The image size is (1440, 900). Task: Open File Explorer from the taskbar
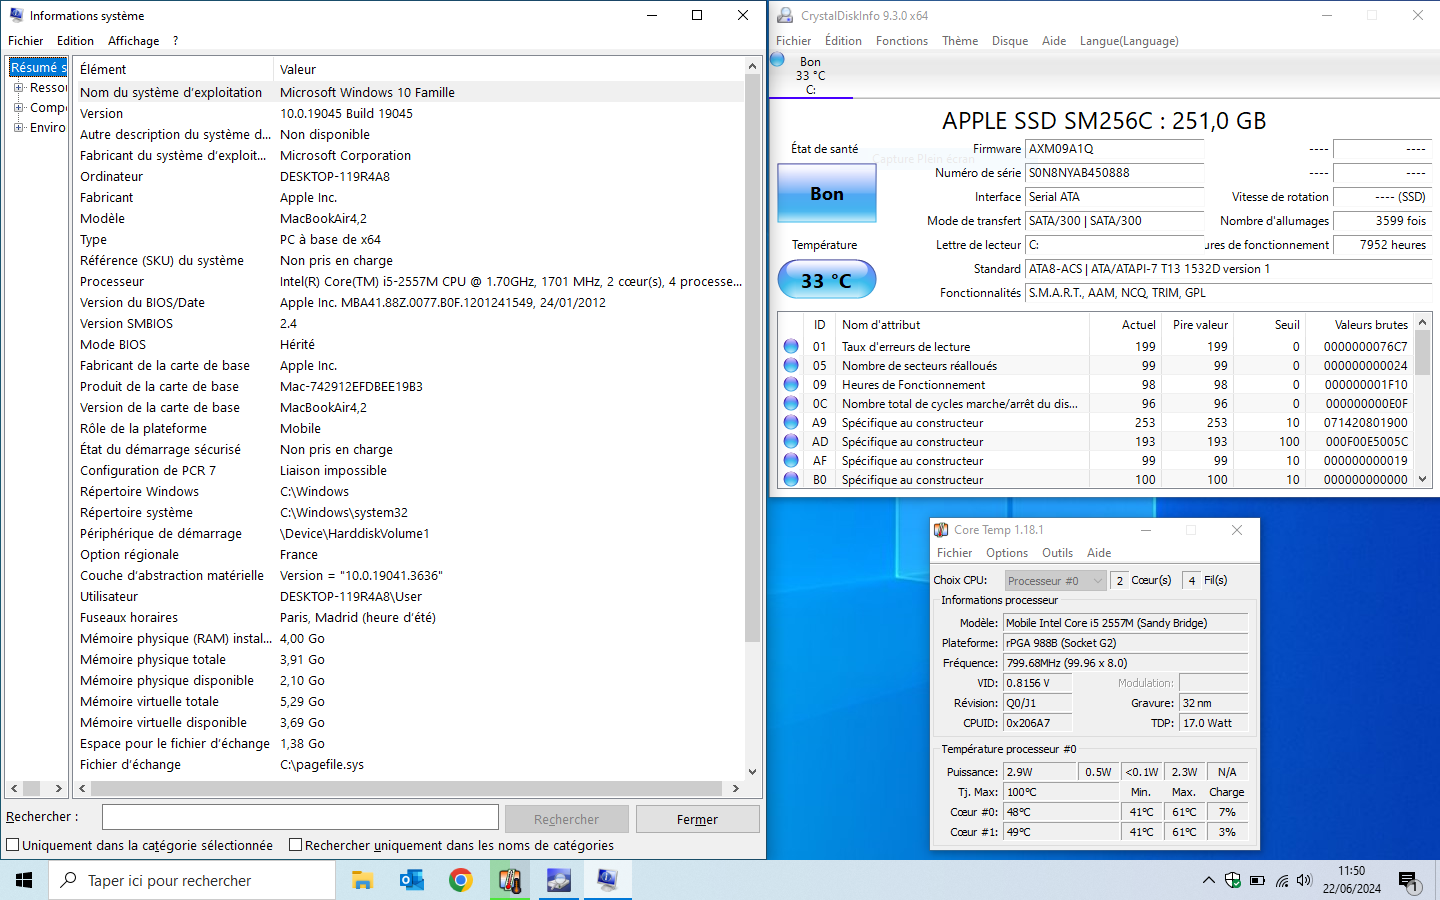point(362,880)
